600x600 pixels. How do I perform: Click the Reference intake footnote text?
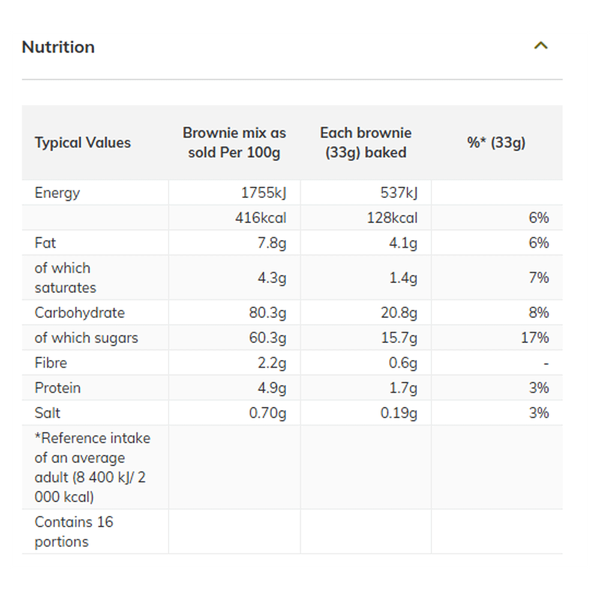92,467
